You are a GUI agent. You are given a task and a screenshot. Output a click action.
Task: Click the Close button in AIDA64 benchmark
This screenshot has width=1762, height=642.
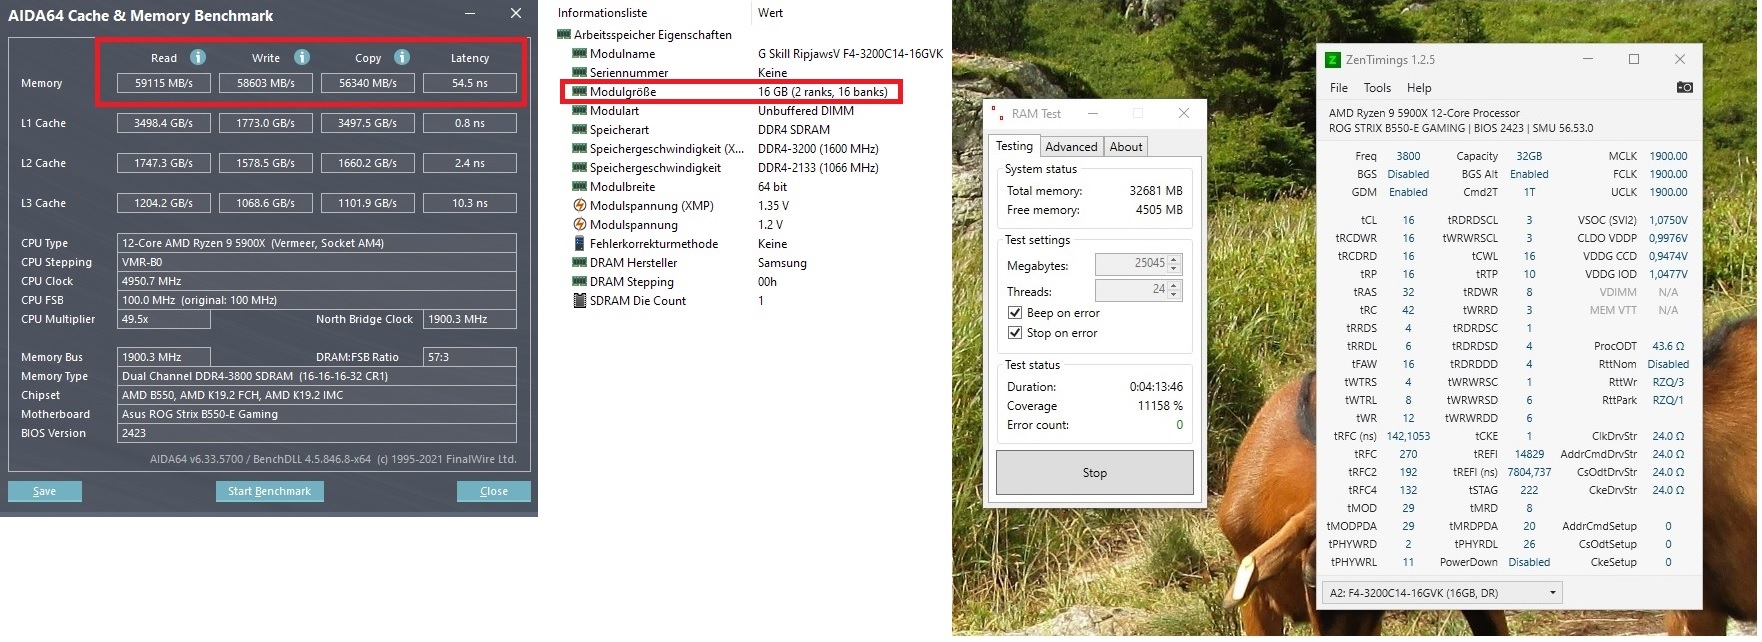click(x=494, y=491)
